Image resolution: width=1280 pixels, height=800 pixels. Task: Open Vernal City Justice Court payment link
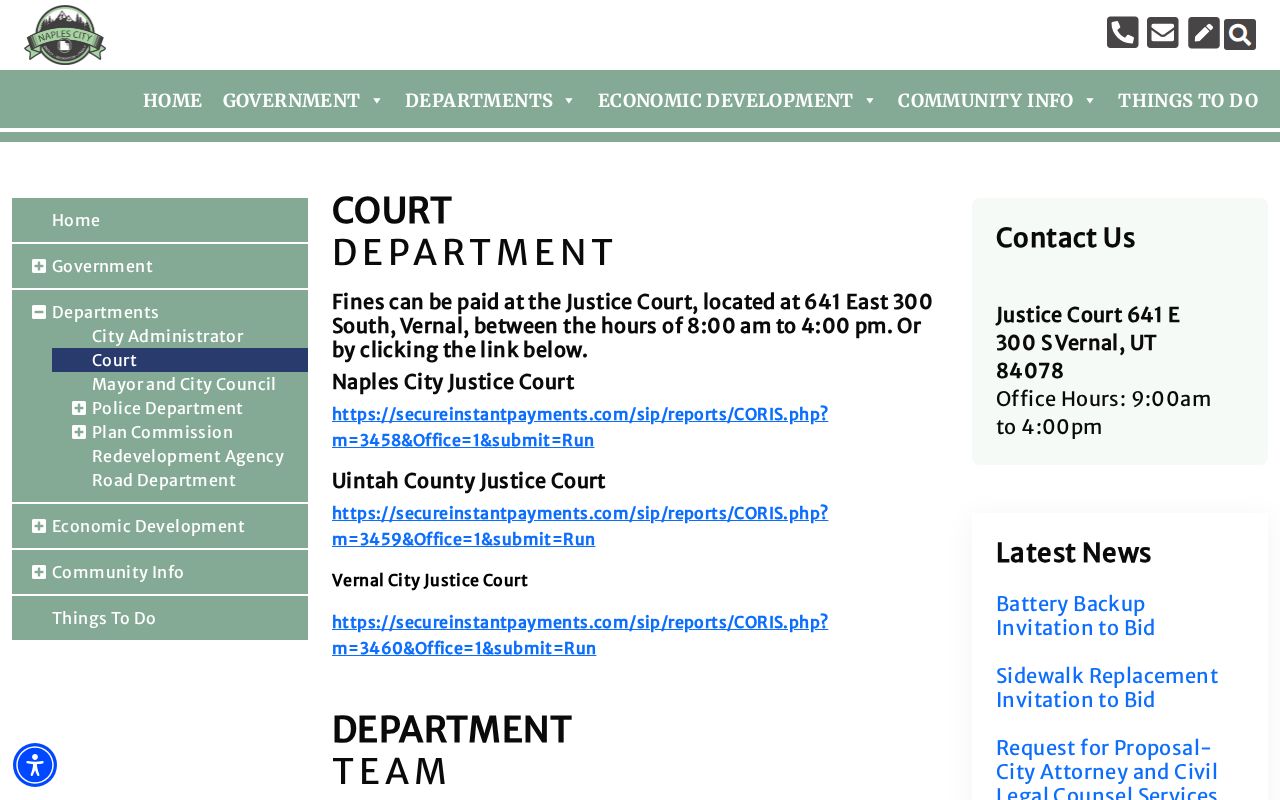pyautogui.click(x=580, y=635)
